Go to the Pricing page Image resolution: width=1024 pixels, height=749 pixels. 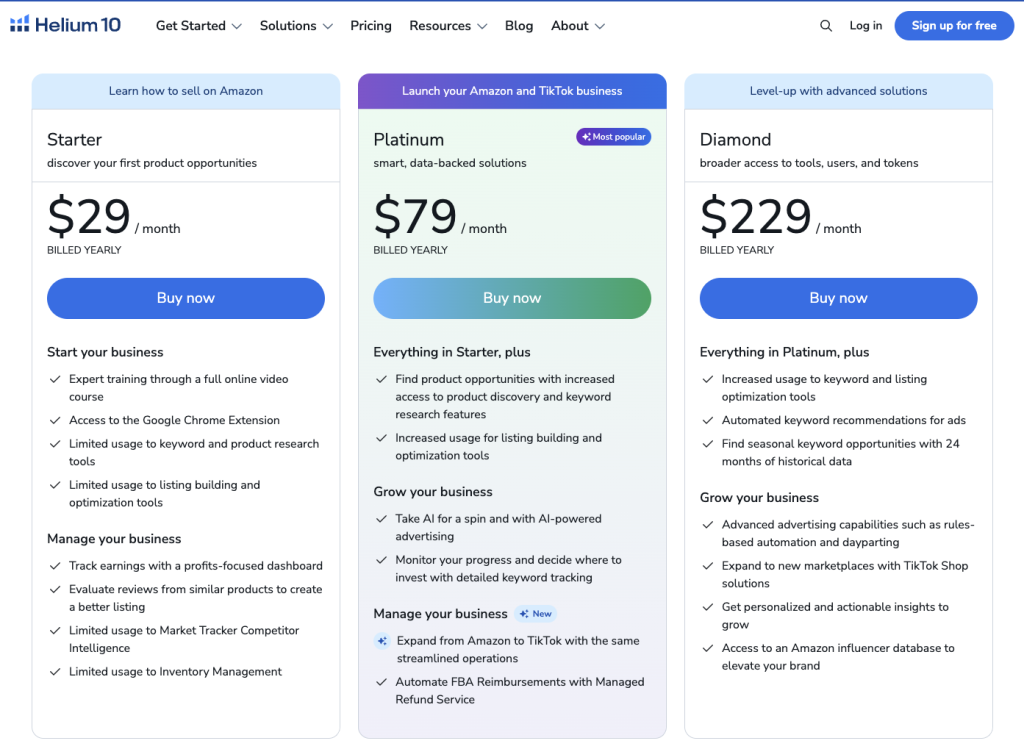pyautogui.click(x=371, y=26)
